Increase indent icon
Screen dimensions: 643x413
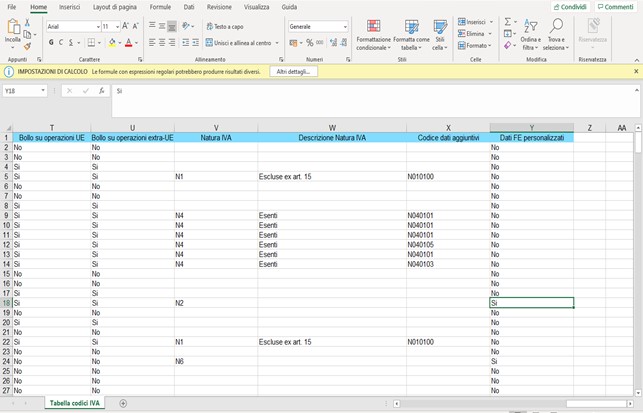196,42
